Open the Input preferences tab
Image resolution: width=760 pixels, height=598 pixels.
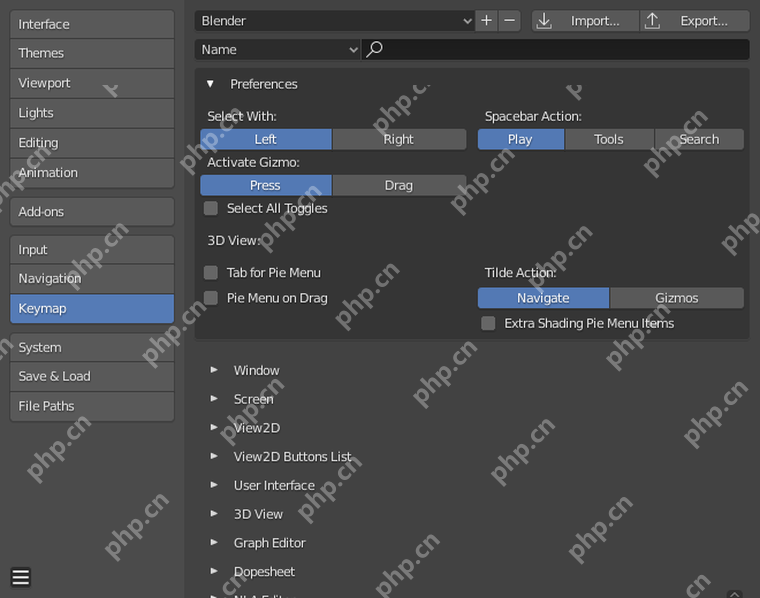(92, 250)
